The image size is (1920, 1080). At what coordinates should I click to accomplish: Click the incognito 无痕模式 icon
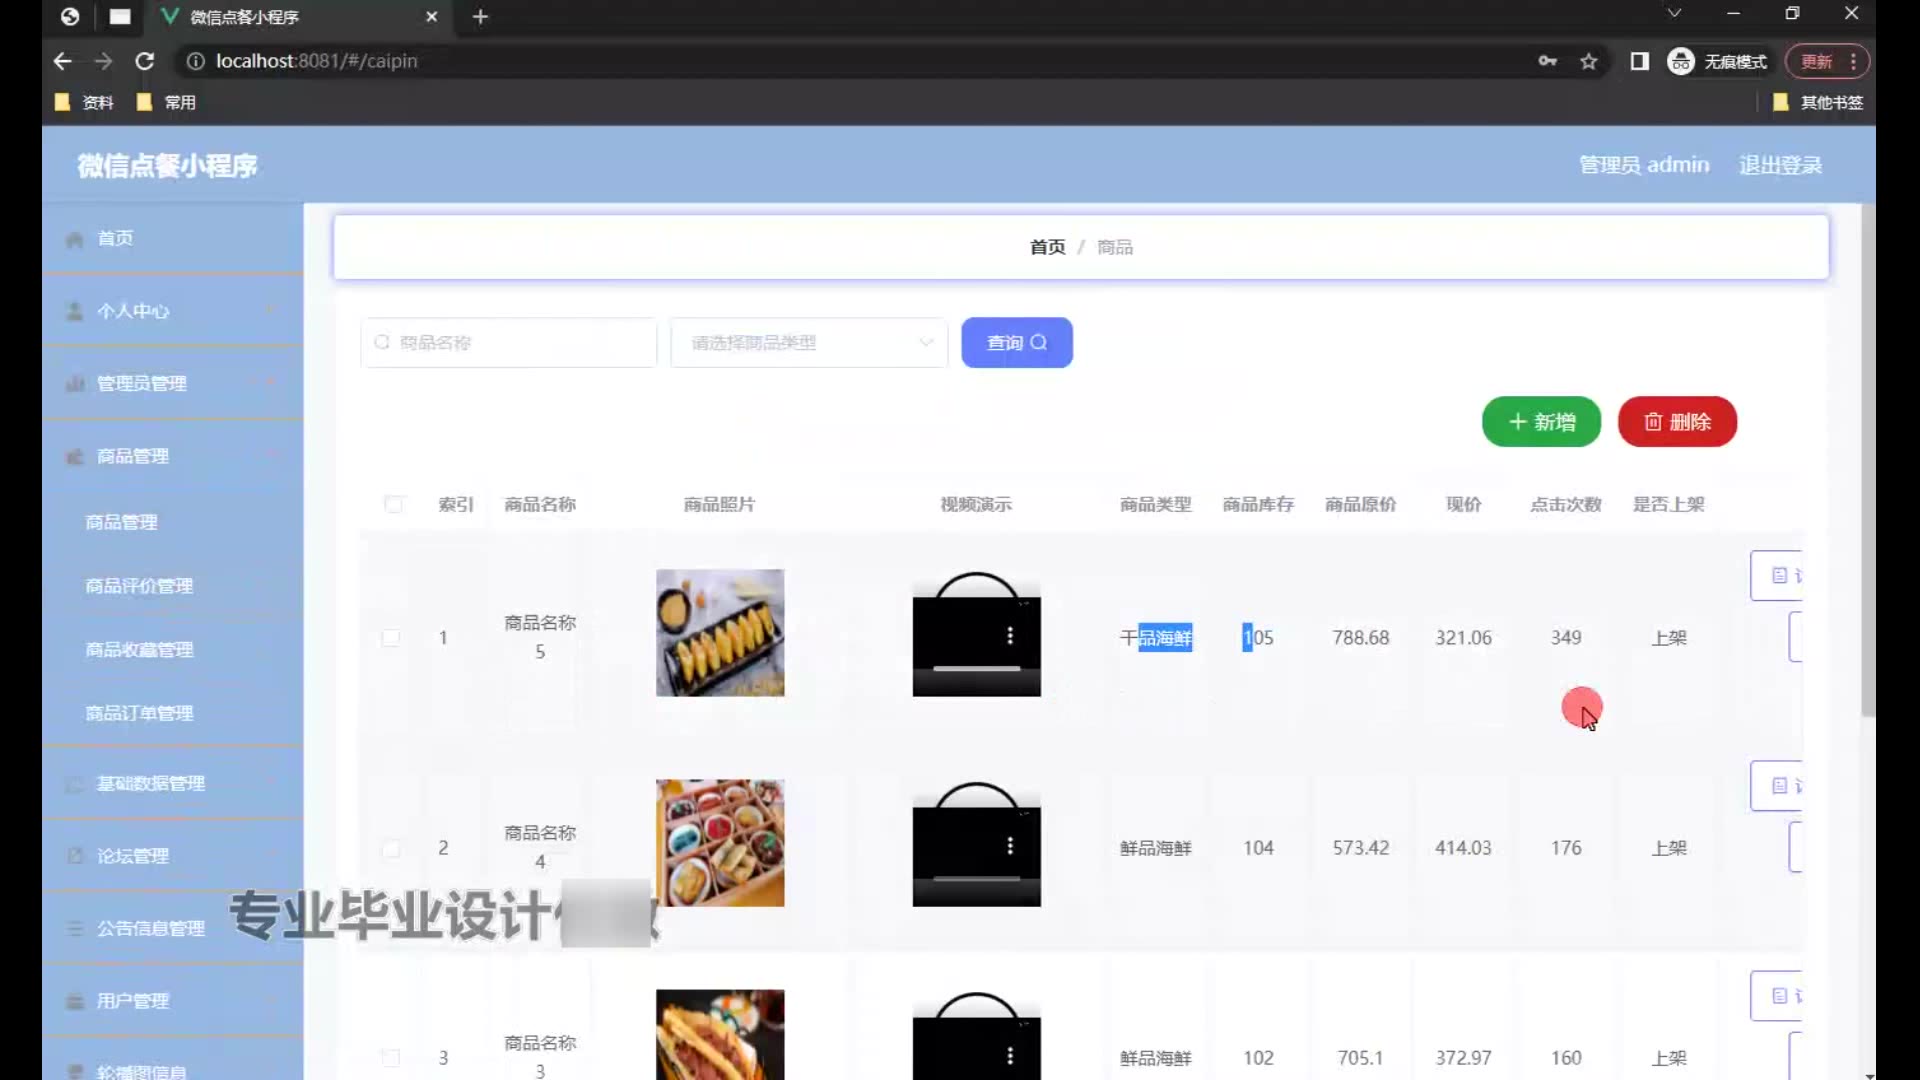1680,61
